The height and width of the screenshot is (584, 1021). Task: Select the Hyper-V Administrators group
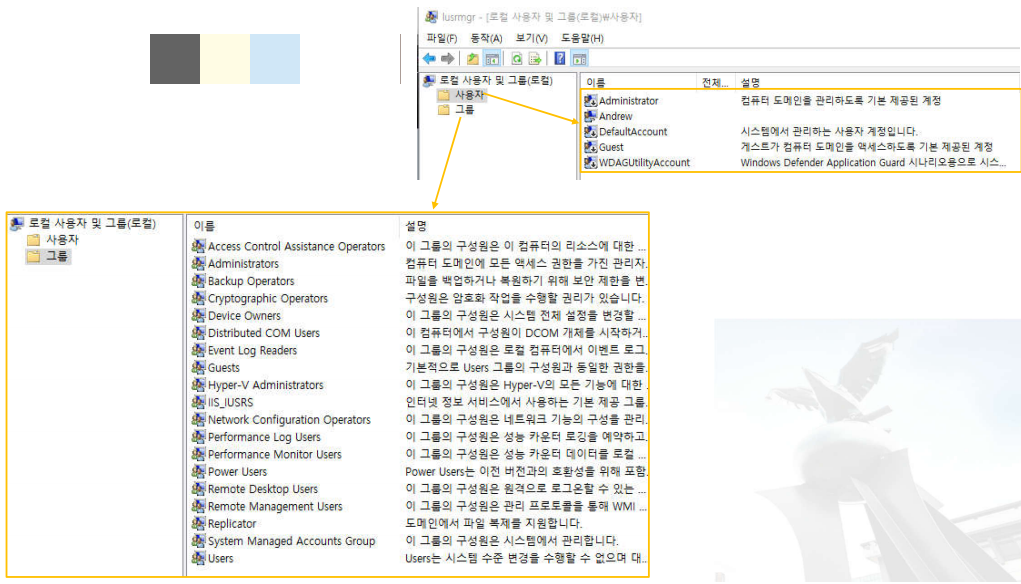pos(257,385)
